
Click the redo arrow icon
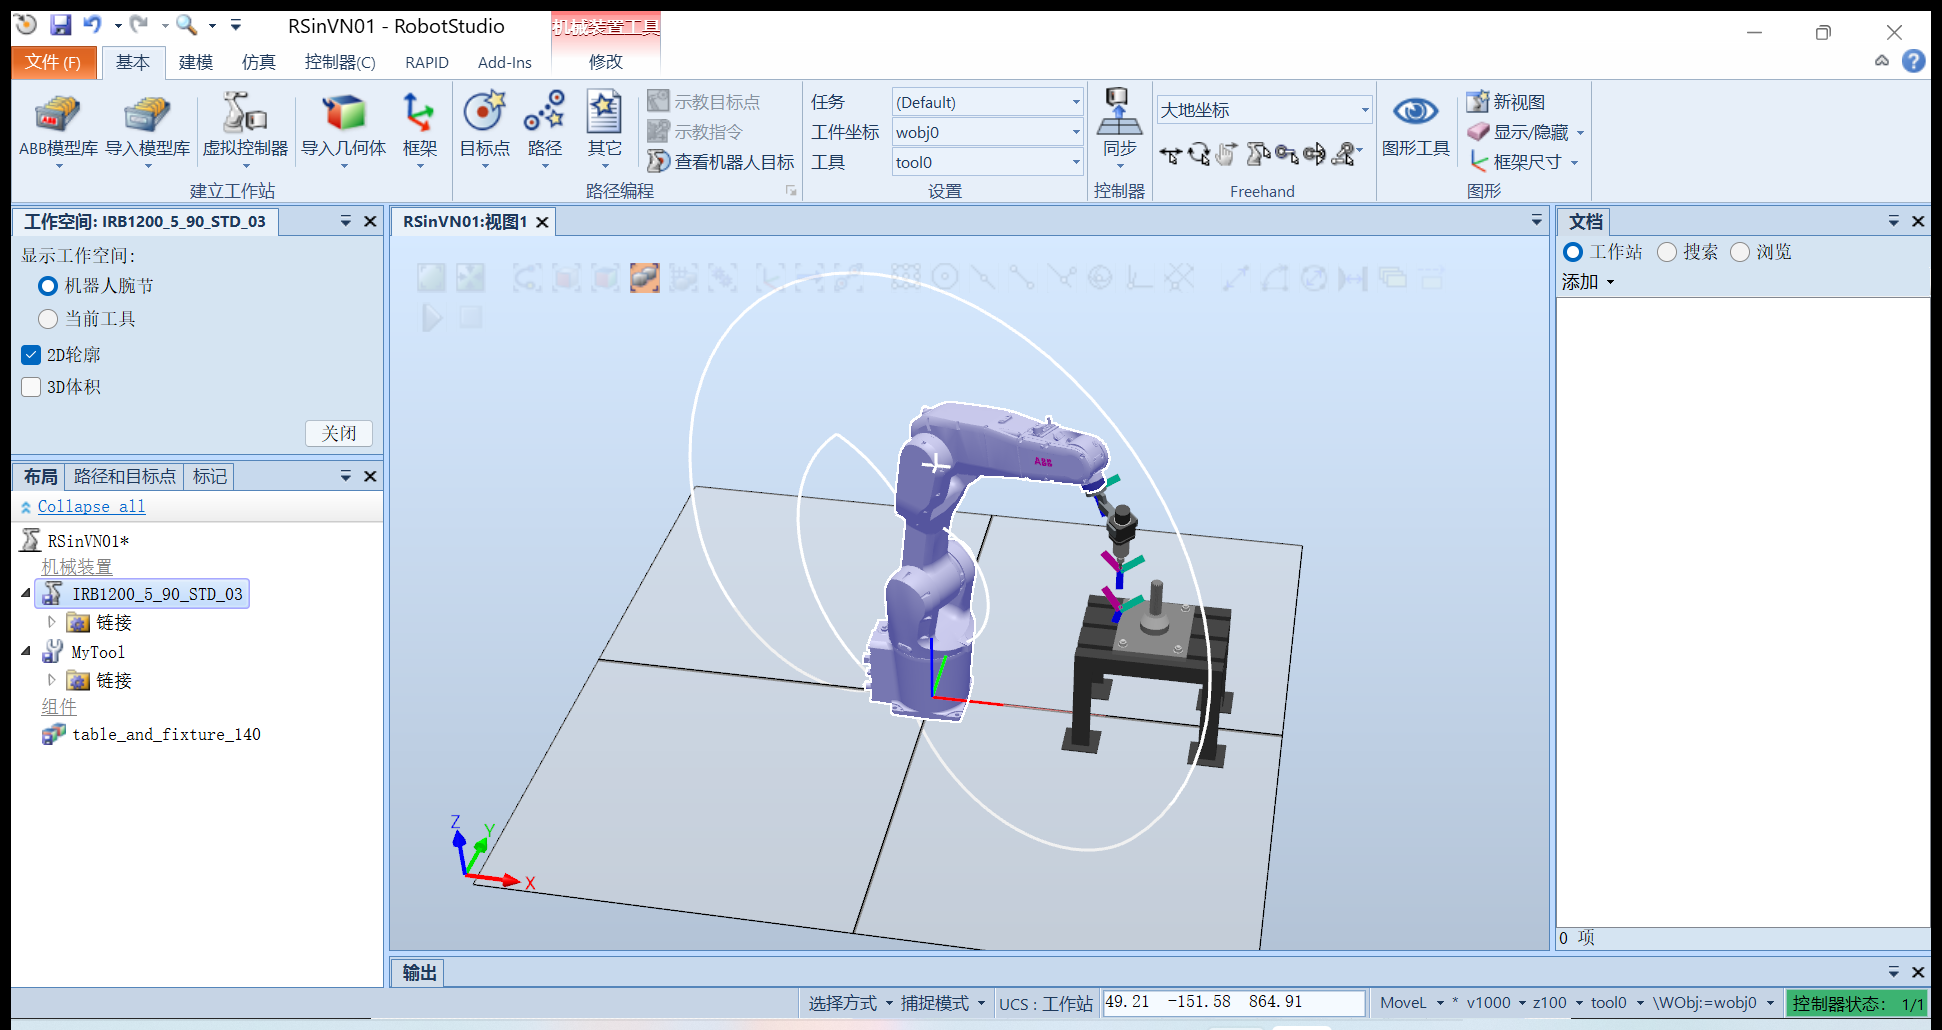[139, 24]
